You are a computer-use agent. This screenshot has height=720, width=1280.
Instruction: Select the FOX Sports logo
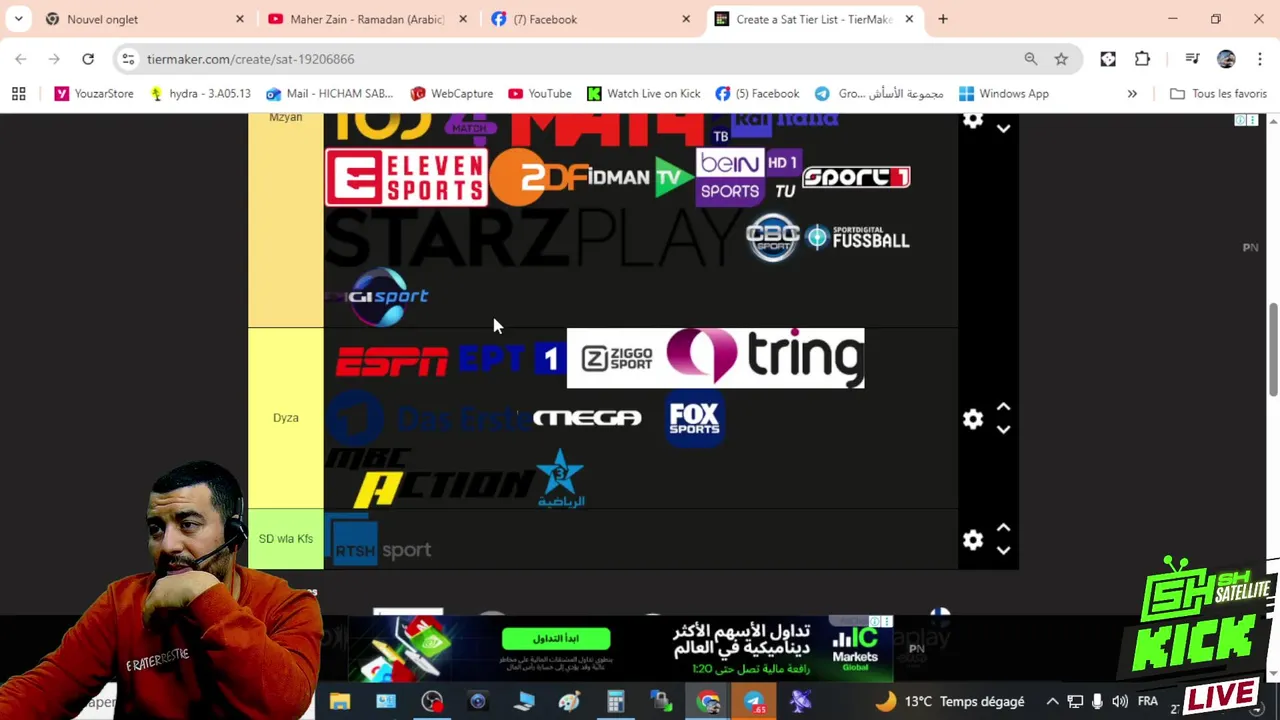tap(694, 418)
